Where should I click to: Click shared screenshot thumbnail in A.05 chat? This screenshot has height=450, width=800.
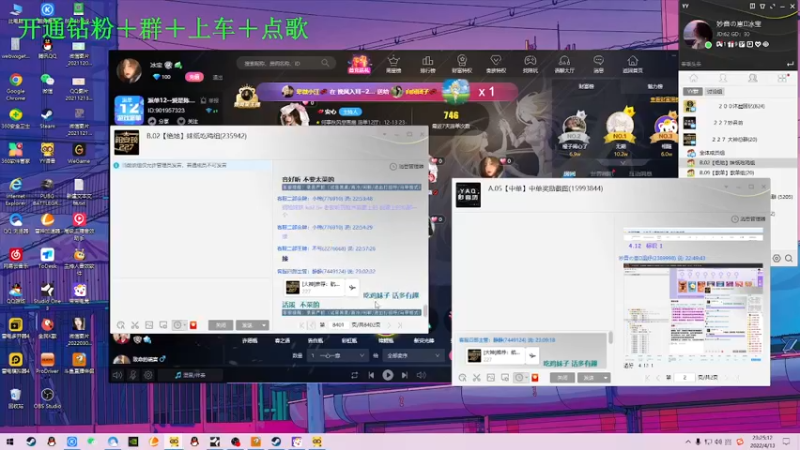pyautogui.click(x=693, y=312)
